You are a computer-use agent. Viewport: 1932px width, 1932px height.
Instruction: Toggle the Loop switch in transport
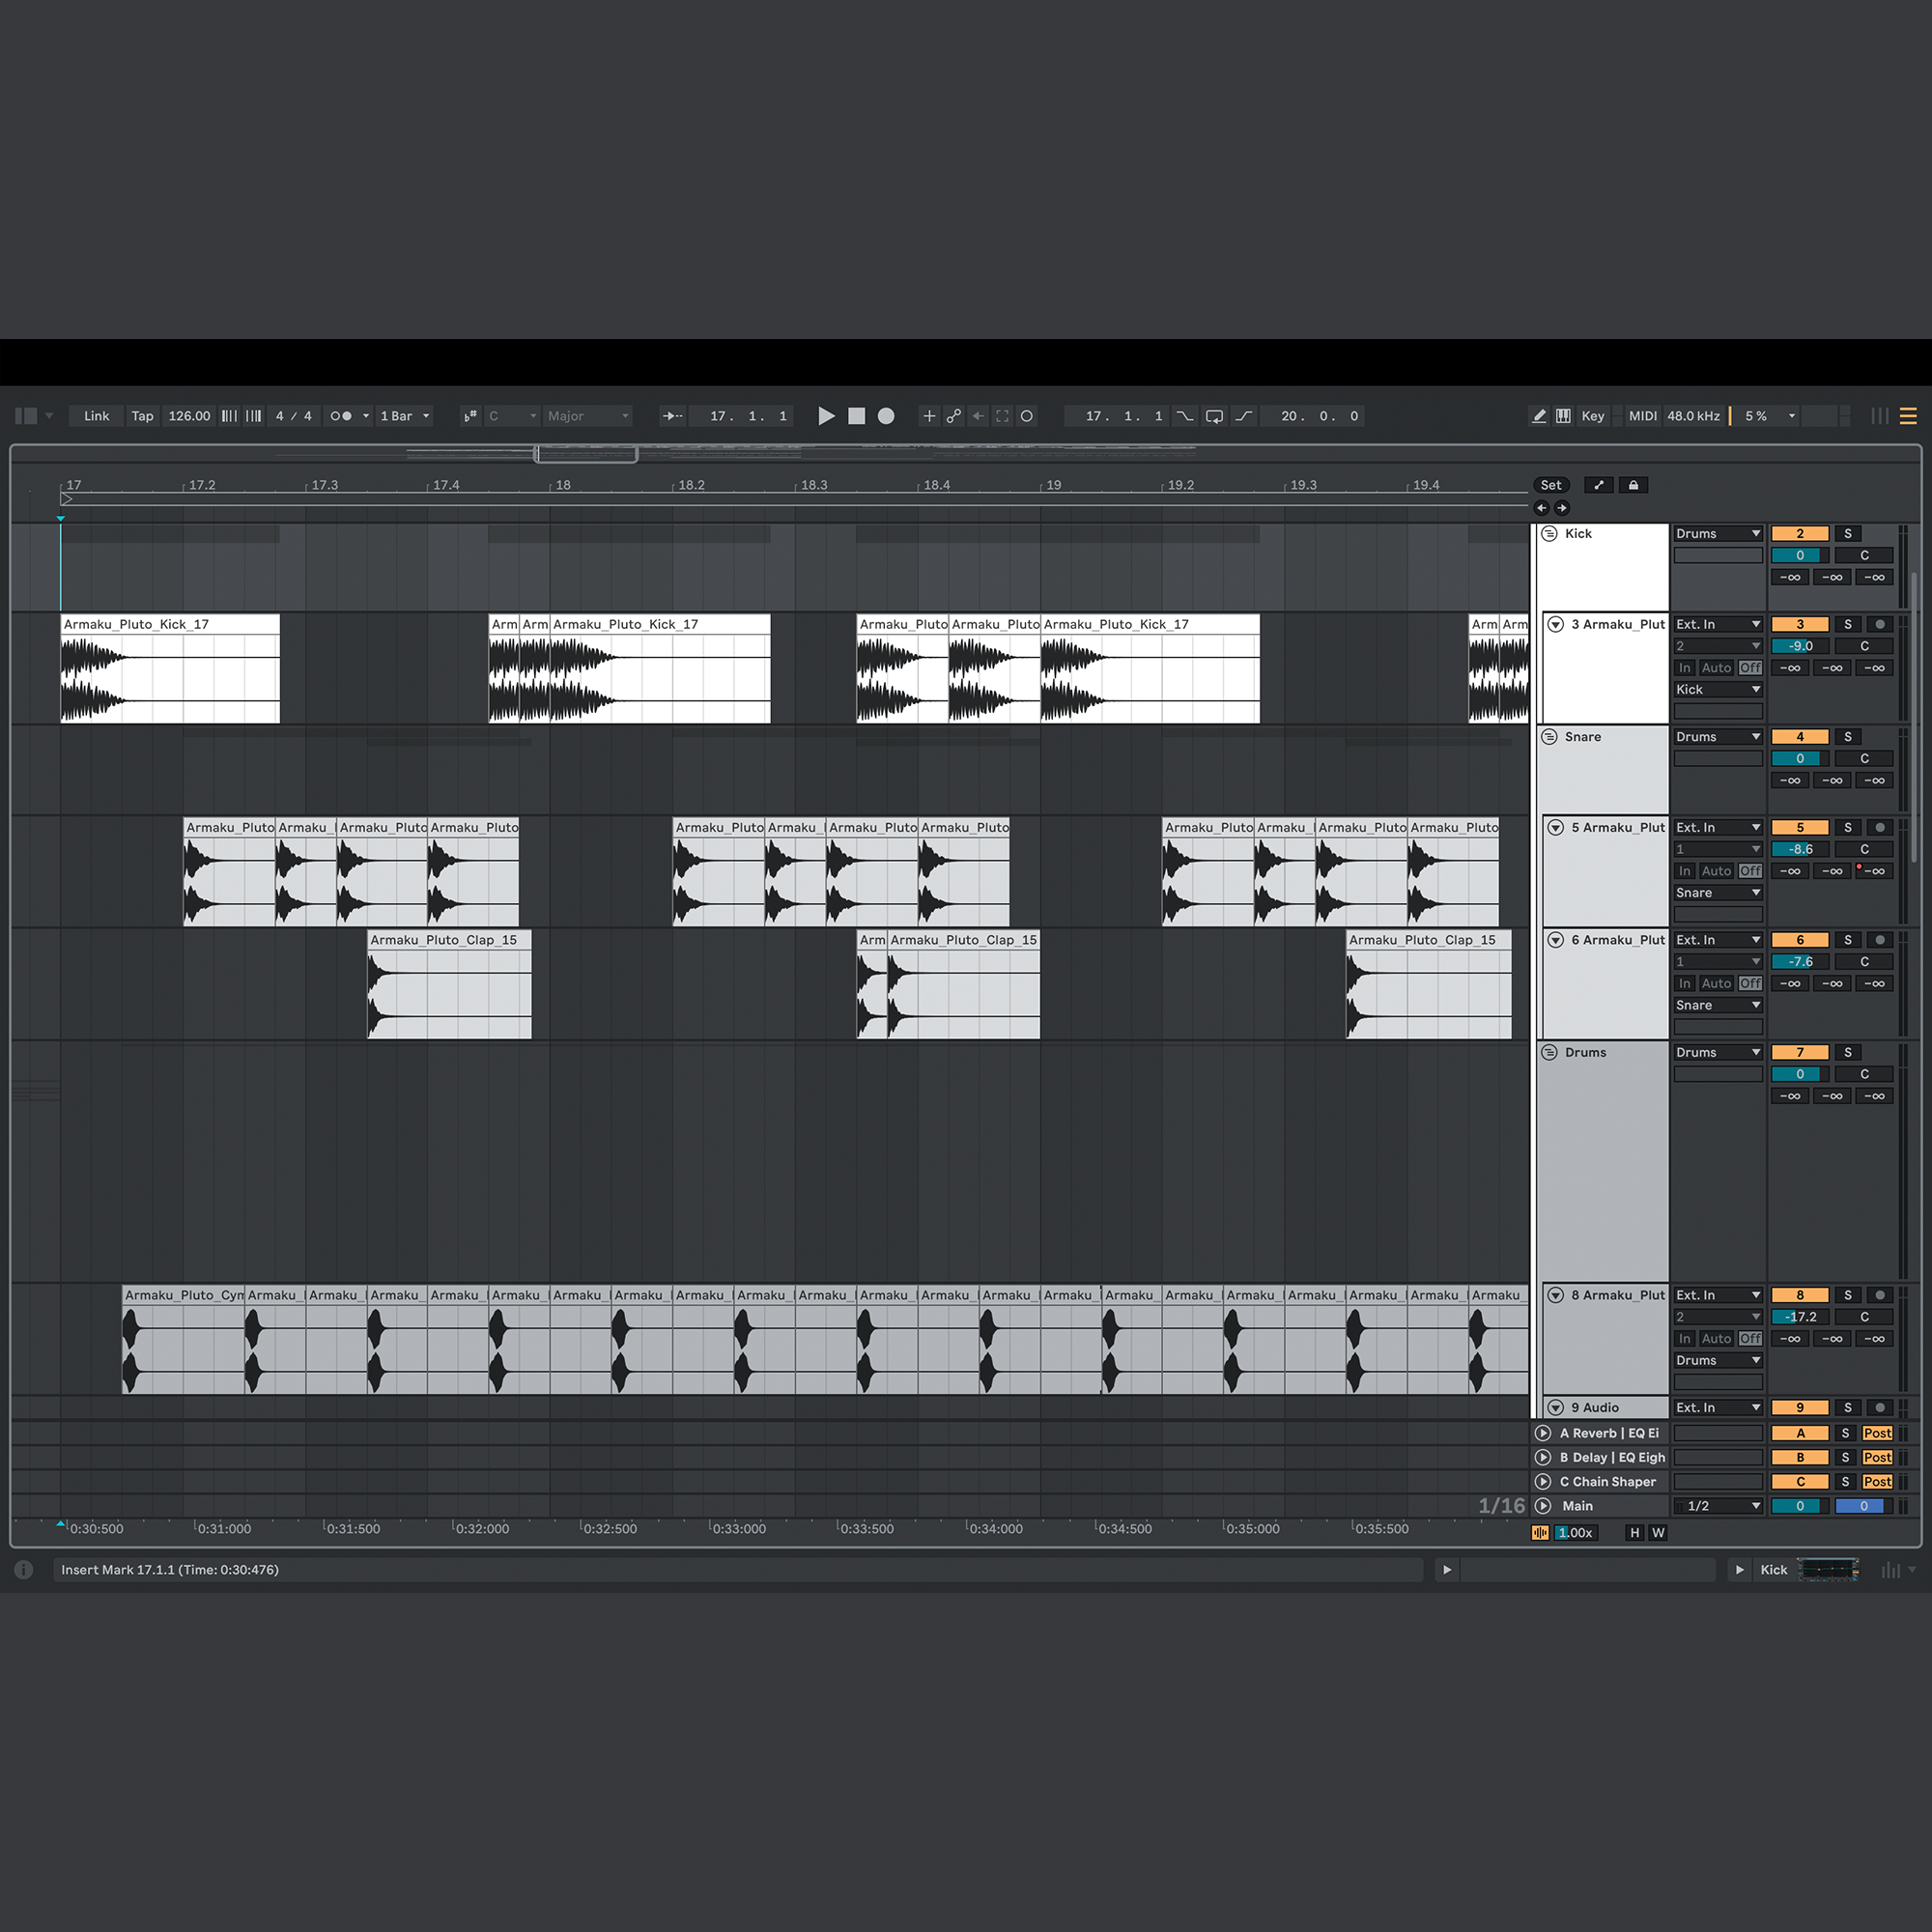point(1214,416)
